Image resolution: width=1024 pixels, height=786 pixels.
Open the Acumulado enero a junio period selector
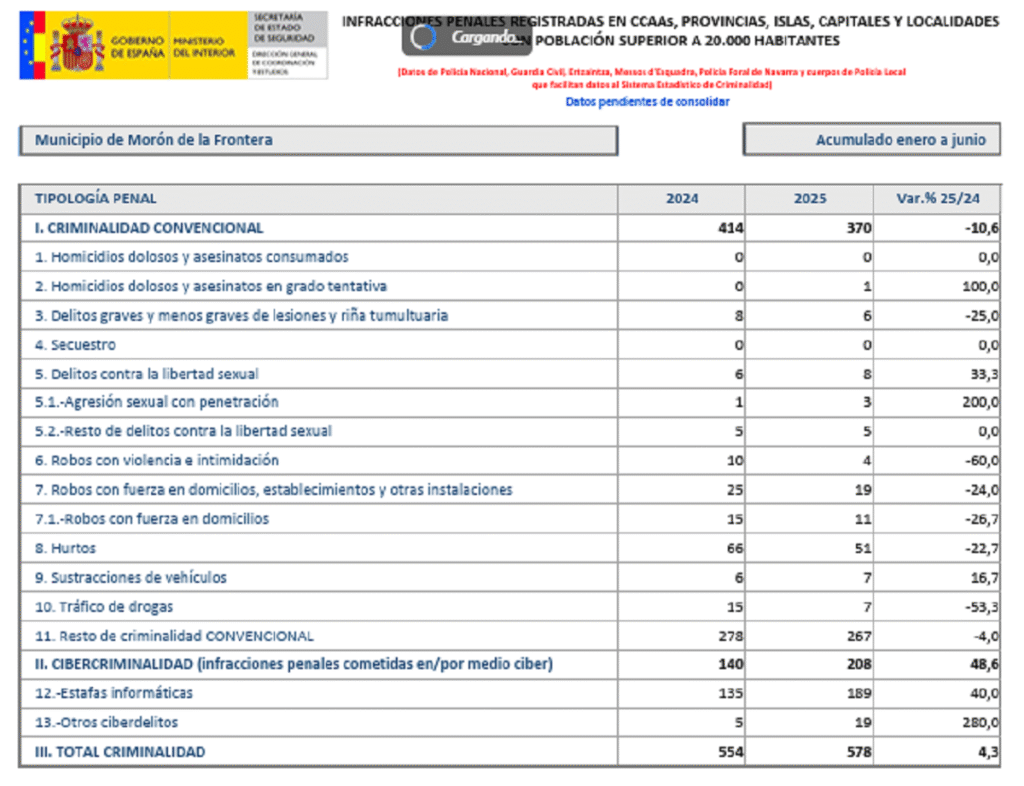coord(871,140)
